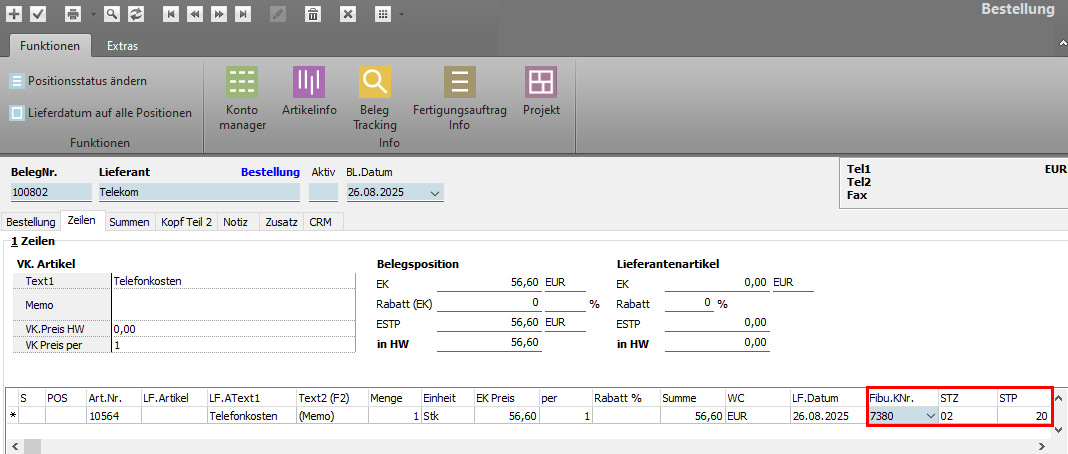Viewport: 1068px width, 454px height.
Task: Open the Kopf Teil 2 tab
Action: pos(187,222)
